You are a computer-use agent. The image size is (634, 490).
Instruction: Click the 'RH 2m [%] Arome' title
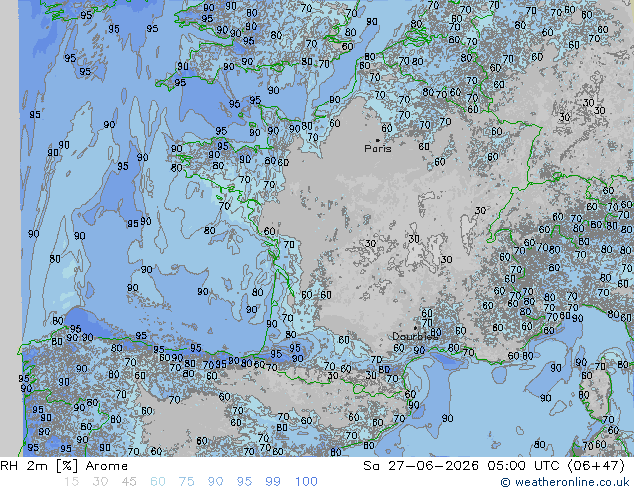64,466
